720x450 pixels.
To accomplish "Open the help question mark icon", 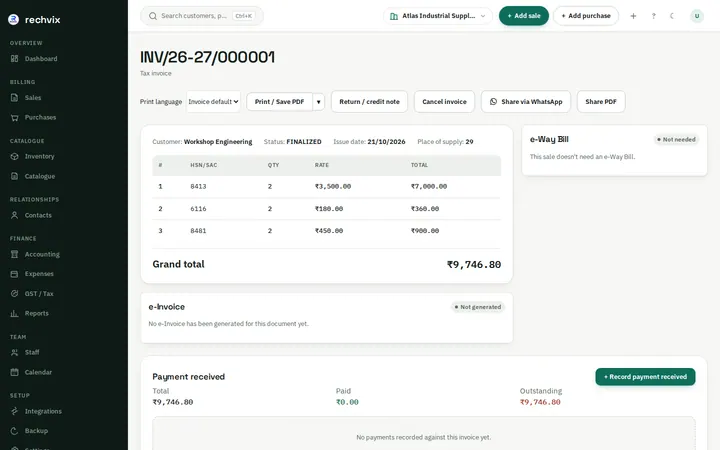I will click(653, 16).
